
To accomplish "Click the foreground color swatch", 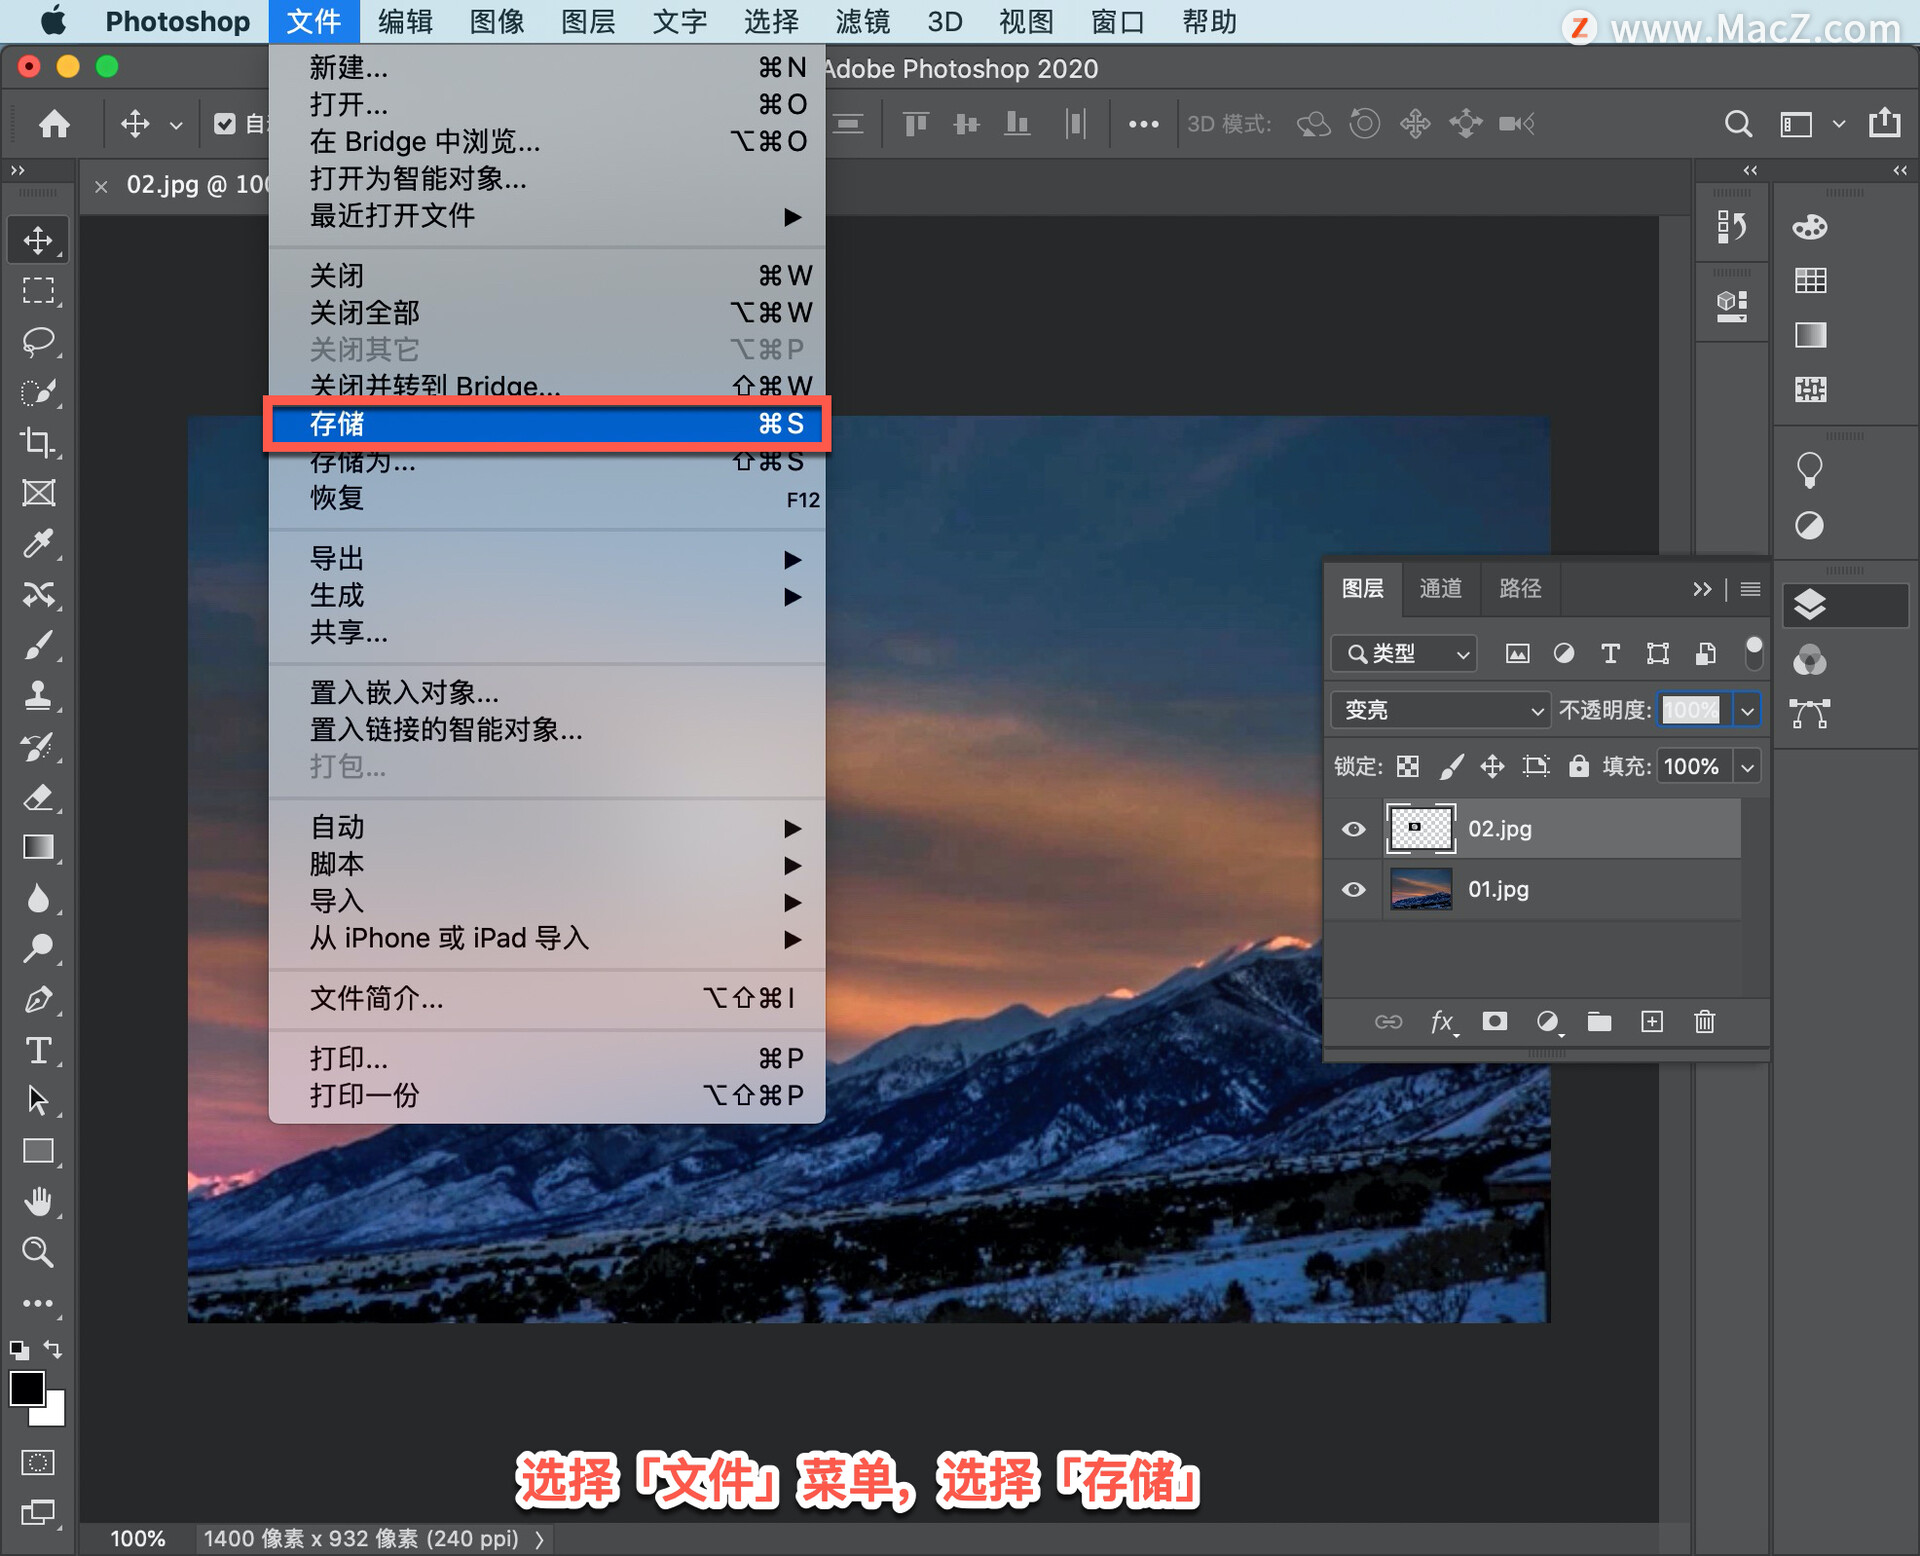I will click(27, 1388).
